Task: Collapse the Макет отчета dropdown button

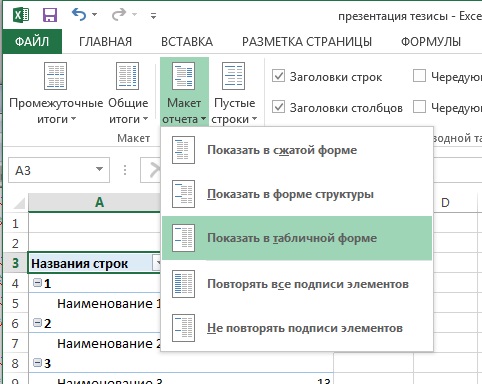Action: pyautogui.click(x=184, y=92)
